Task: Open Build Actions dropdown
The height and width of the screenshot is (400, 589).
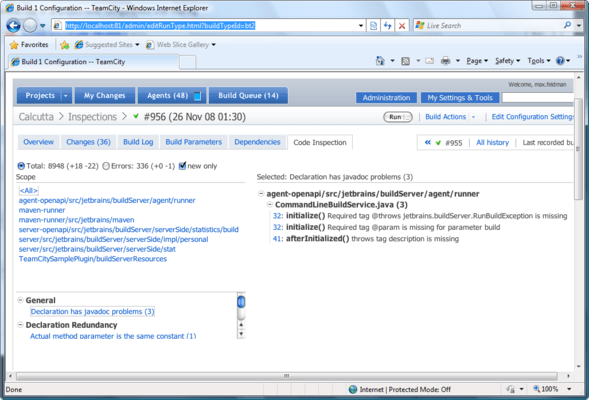Action: [x=450, y=117]
